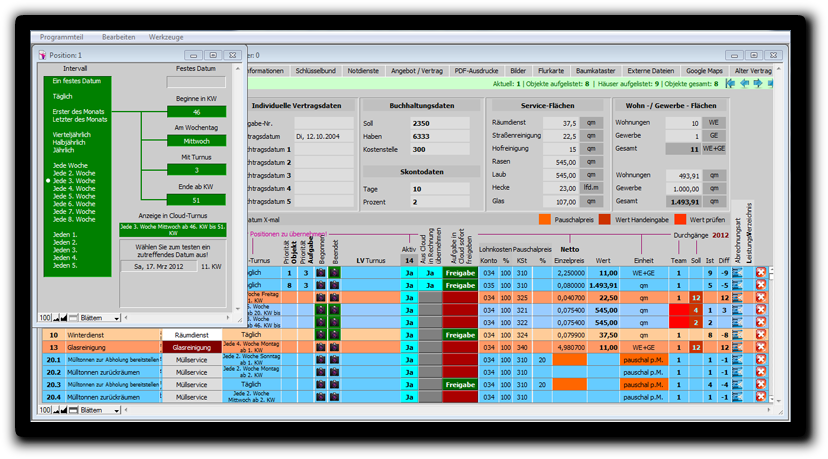Click Skonto Tage field showing 10
Image resolution: width=828 pixels, height=459 pixels.
pos(440,189)
